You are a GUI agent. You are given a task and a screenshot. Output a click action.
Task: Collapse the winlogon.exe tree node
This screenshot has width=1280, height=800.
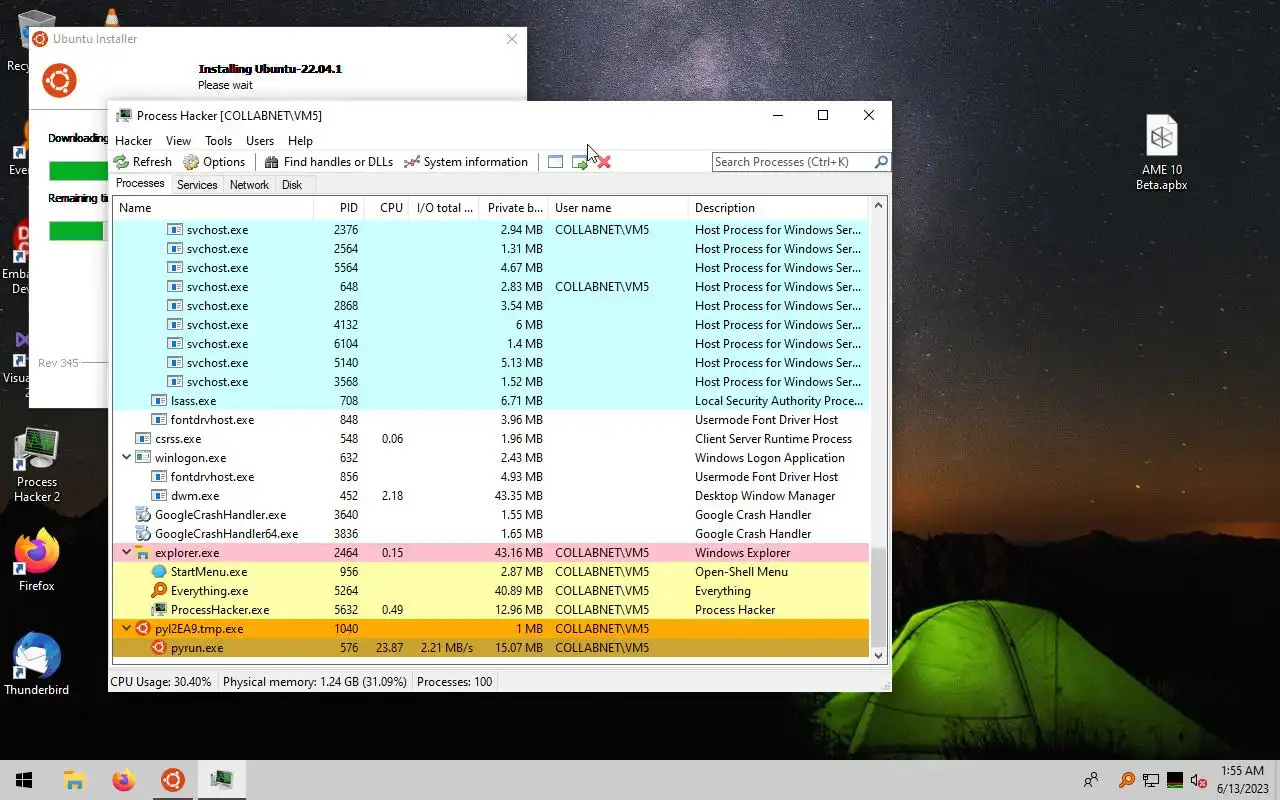[x=127, y=457]
